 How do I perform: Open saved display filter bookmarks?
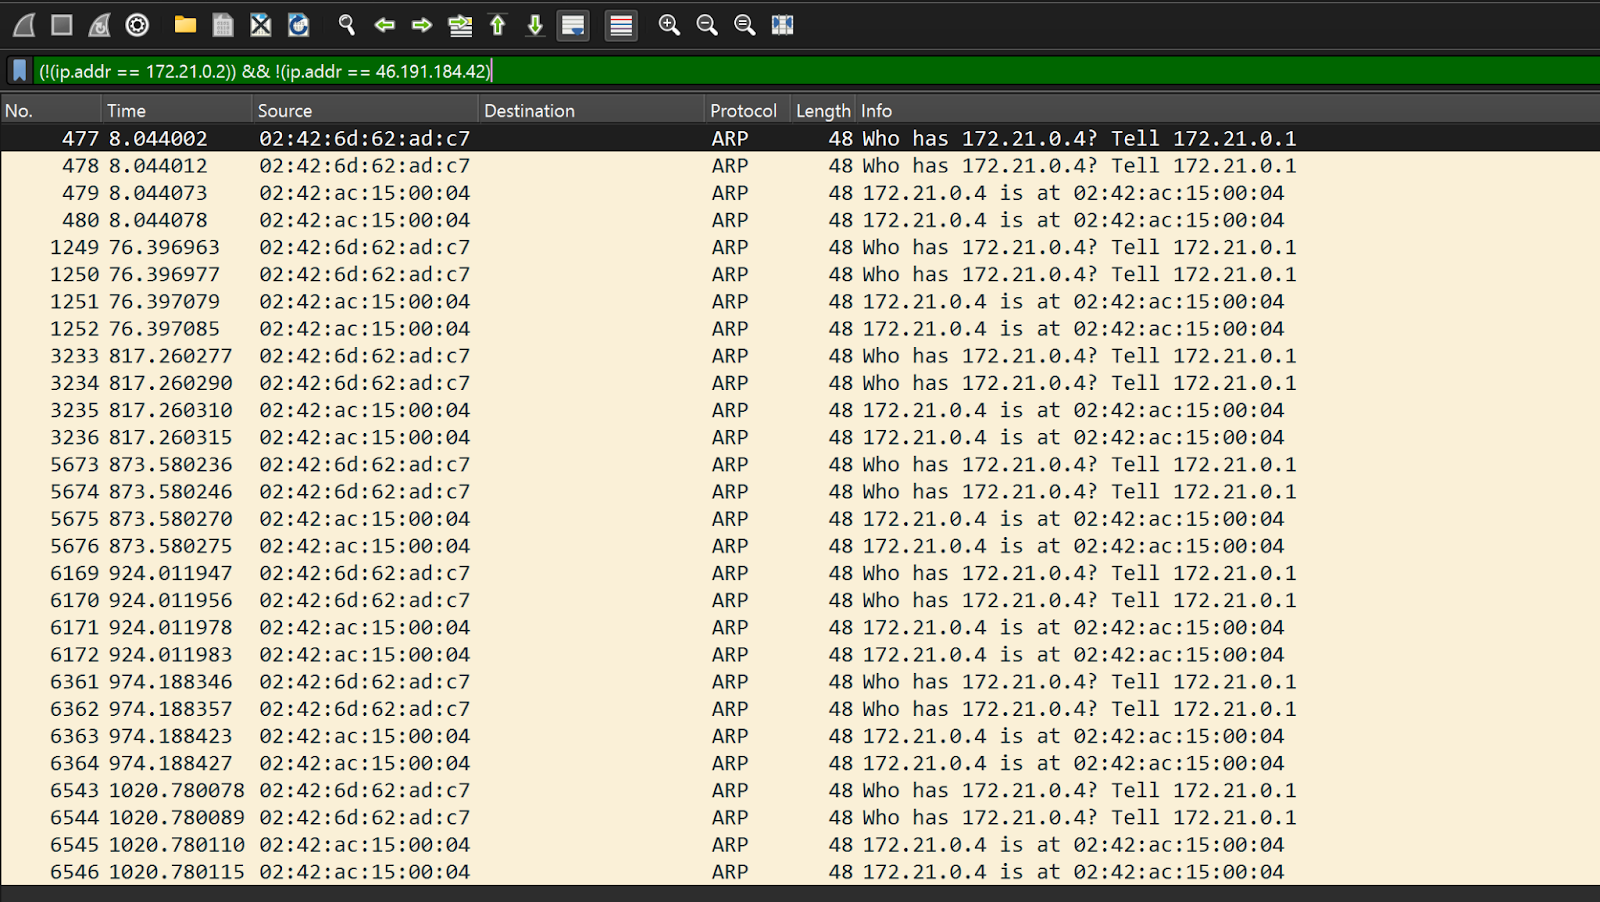[19, 71]
